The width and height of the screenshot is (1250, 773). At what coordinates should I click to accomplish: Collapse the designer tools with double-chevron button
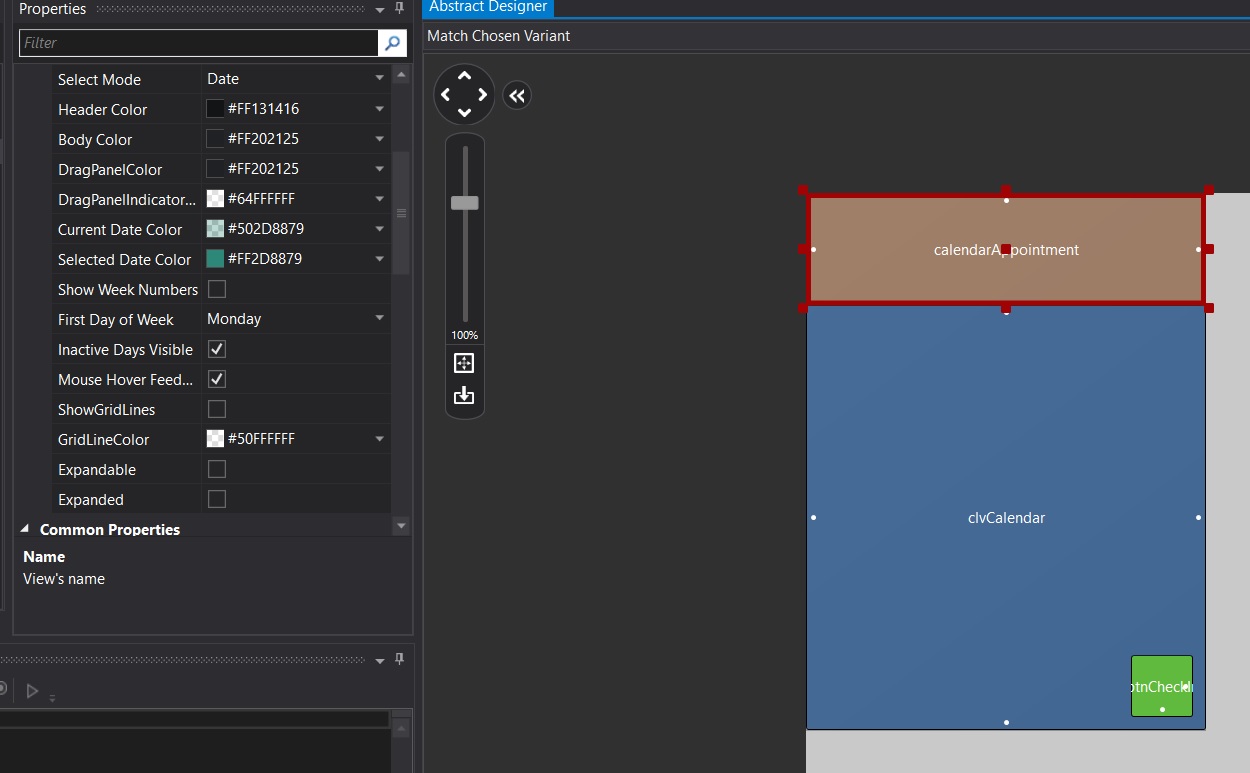516,96
